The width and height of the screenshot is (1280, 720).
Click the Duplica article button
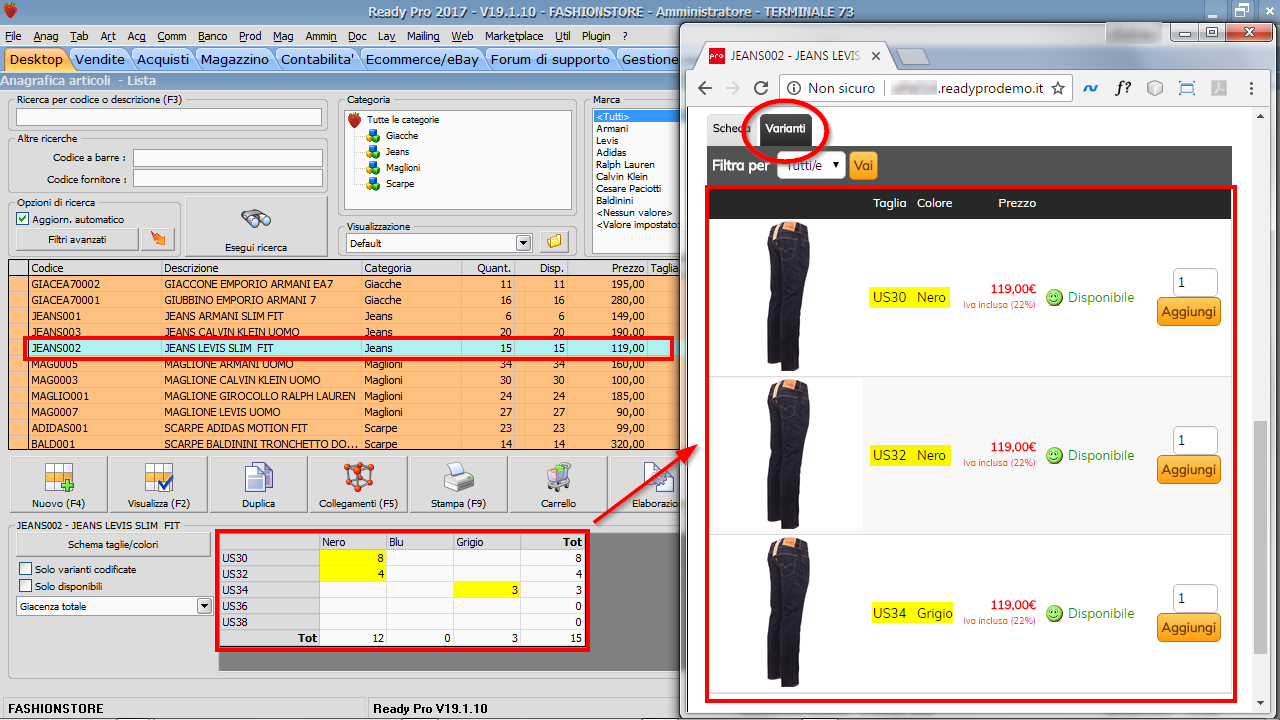pyautogui.click(x=259, y=485)
